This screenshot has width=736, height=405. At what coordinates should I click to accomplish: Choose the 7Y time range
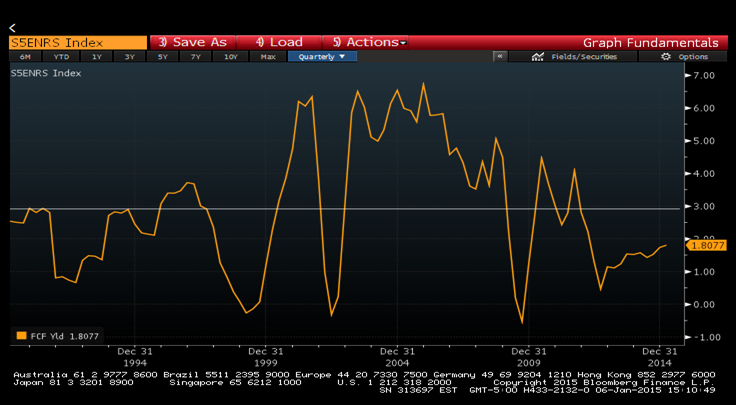click(x=196, y=57)
